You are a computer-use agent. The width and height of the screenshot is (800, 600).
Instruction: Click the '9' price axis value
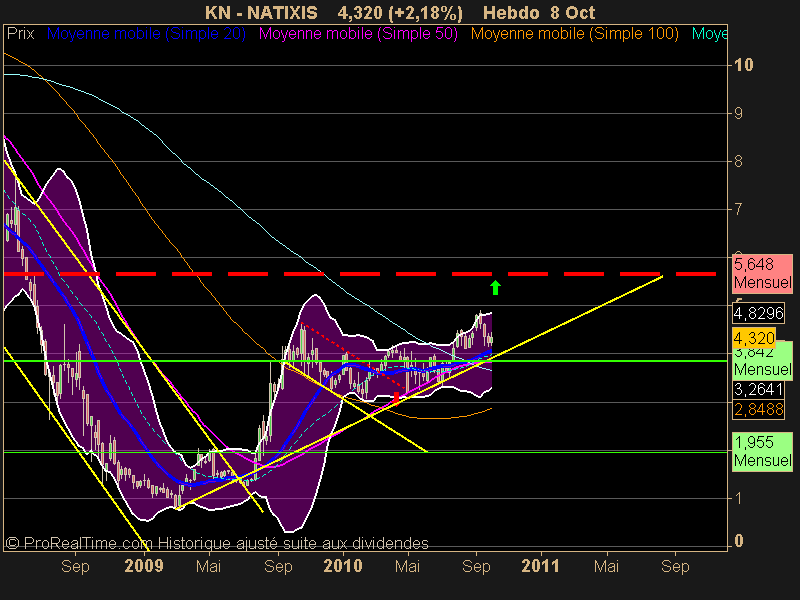(738, 113)
